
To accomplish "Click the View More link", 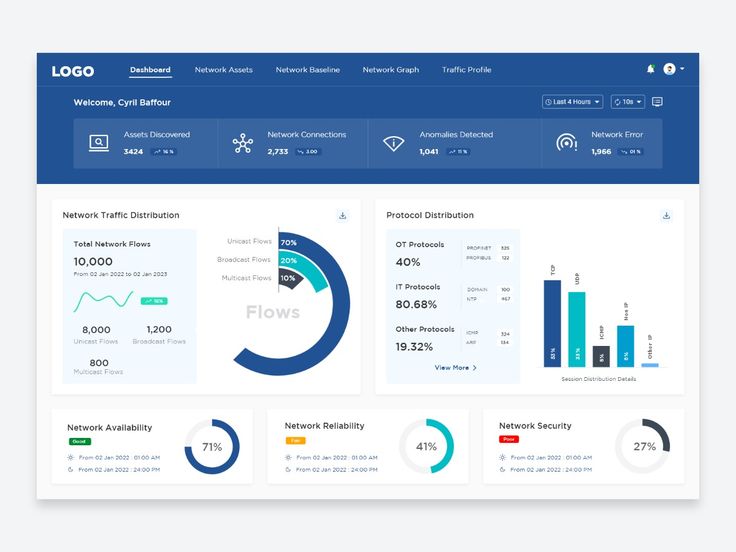I will (x=455, y=368).
